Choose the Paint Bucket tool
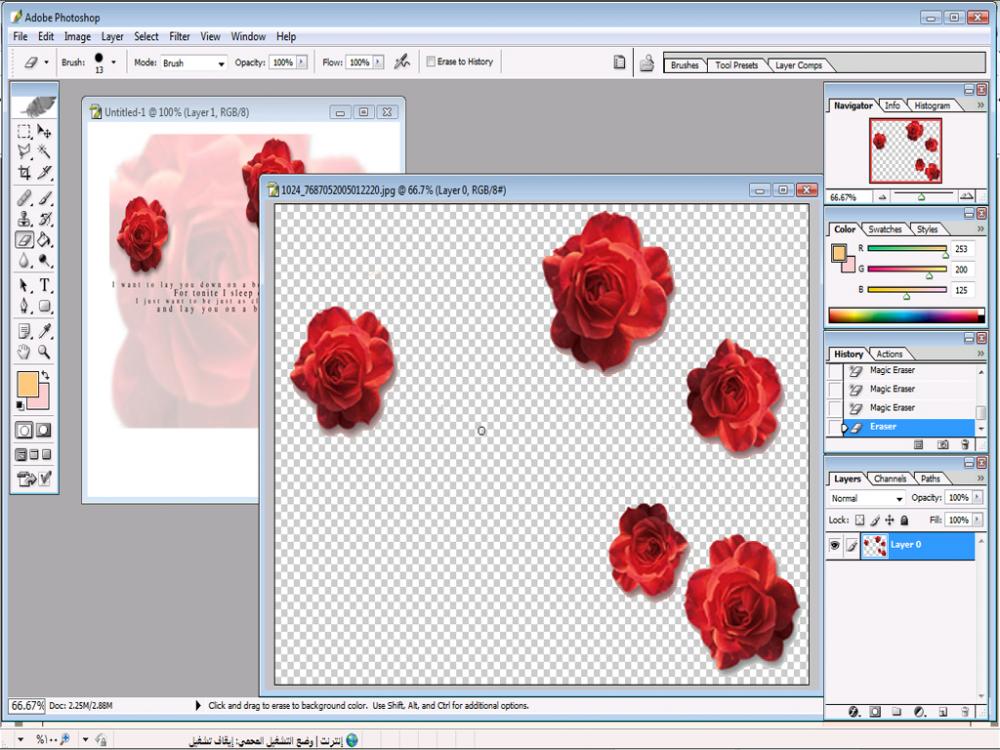This screenshot has height=750, width=1000. click(x=45, y=240)
